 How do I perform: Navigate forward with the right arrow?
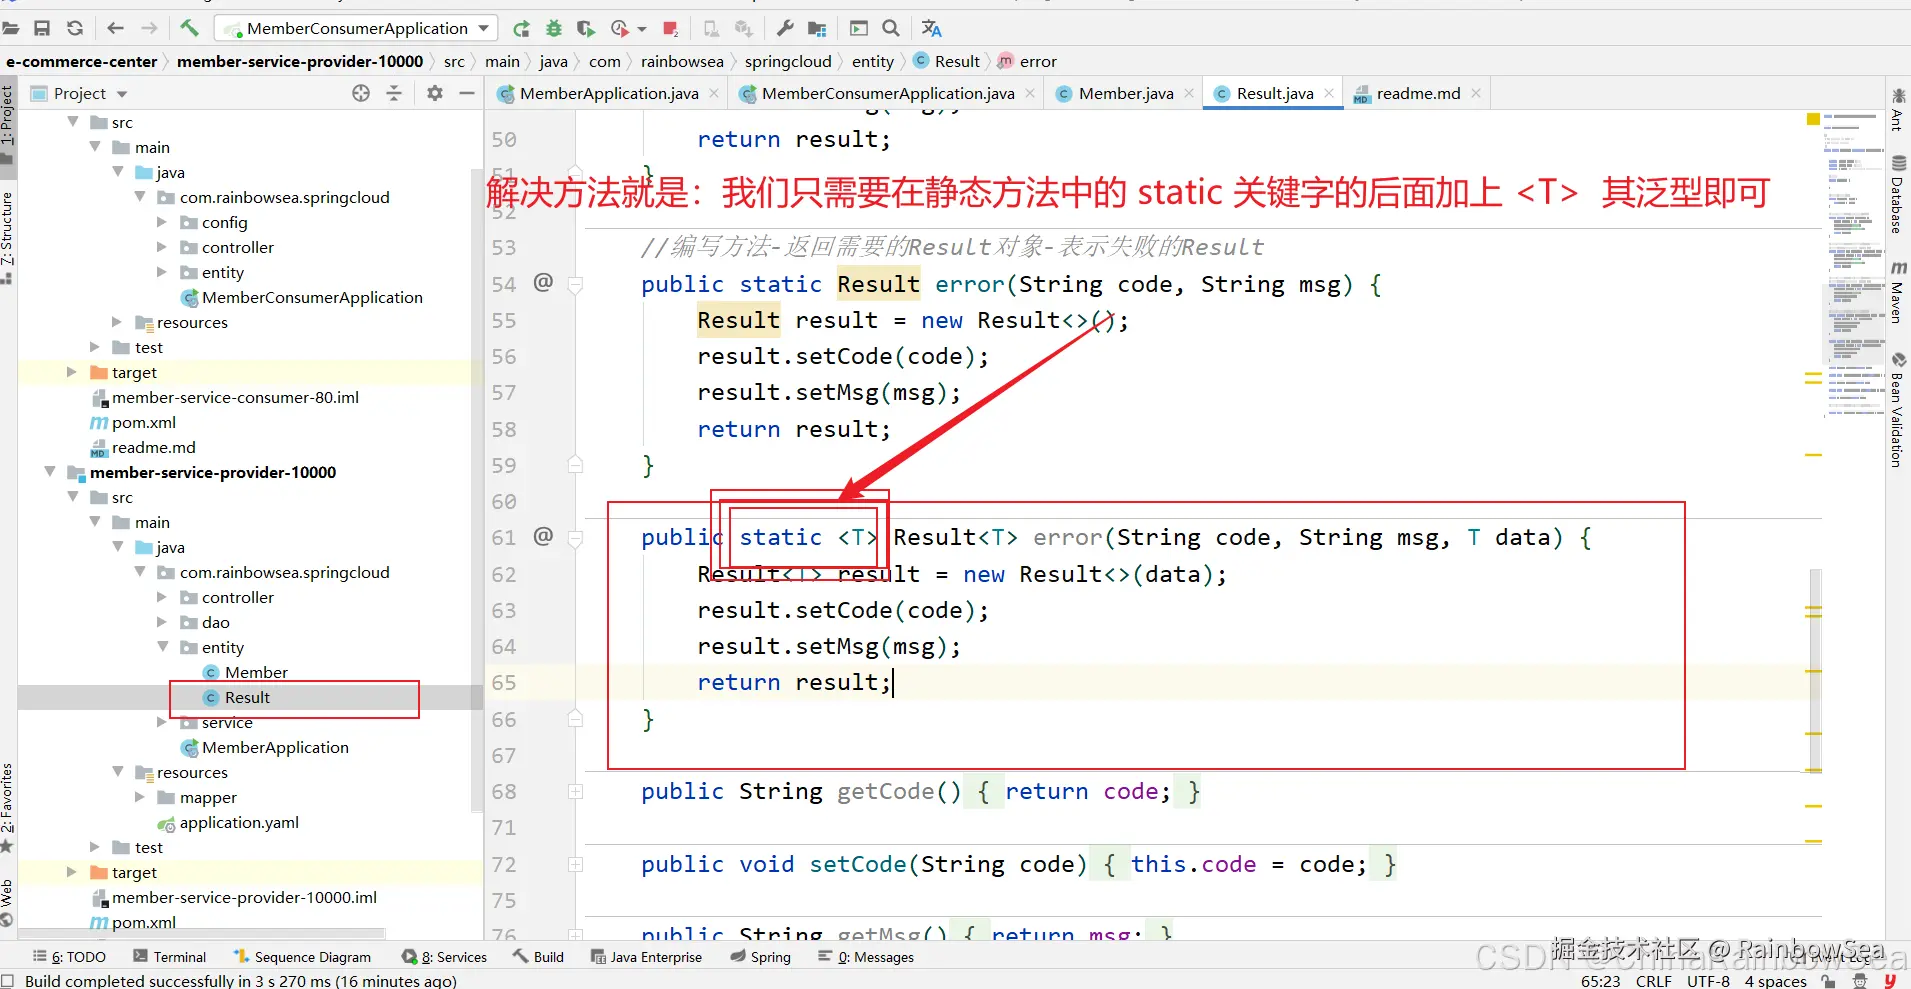[149, 28]
